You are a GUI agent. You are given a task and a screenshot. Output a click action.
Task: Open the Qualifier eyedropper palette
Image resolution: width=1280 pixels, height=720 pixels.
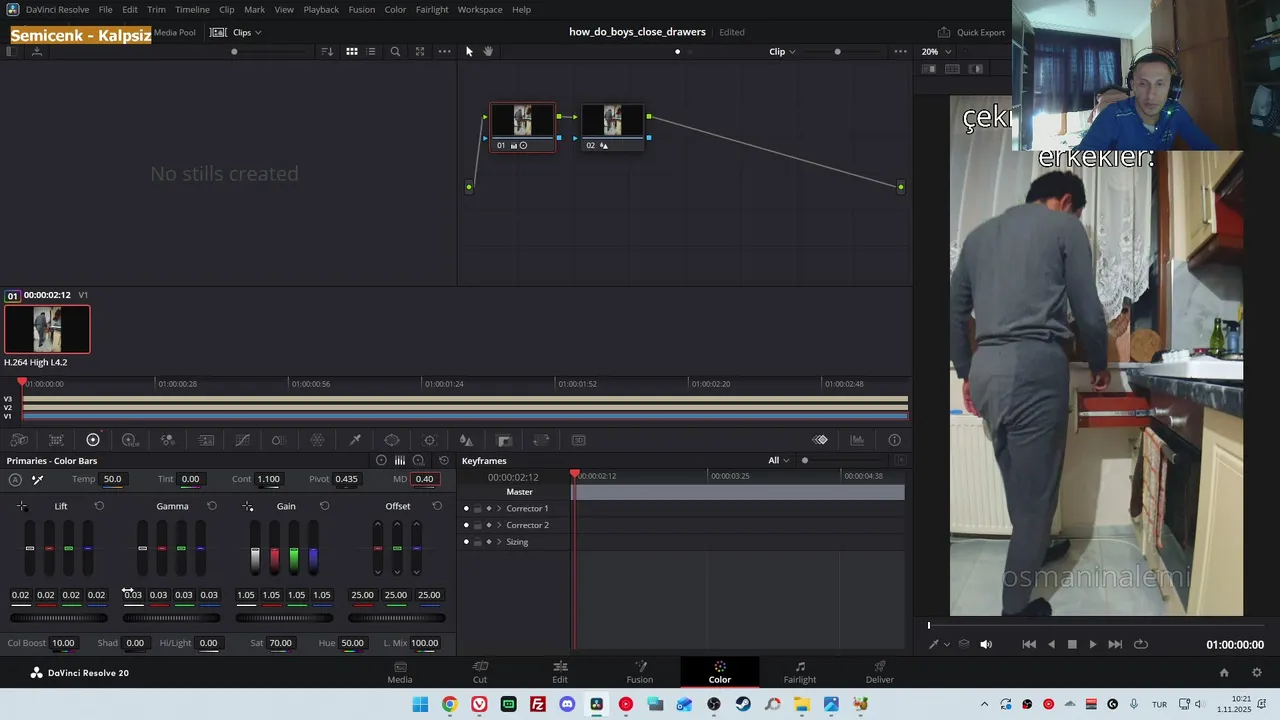pos(355,440)
